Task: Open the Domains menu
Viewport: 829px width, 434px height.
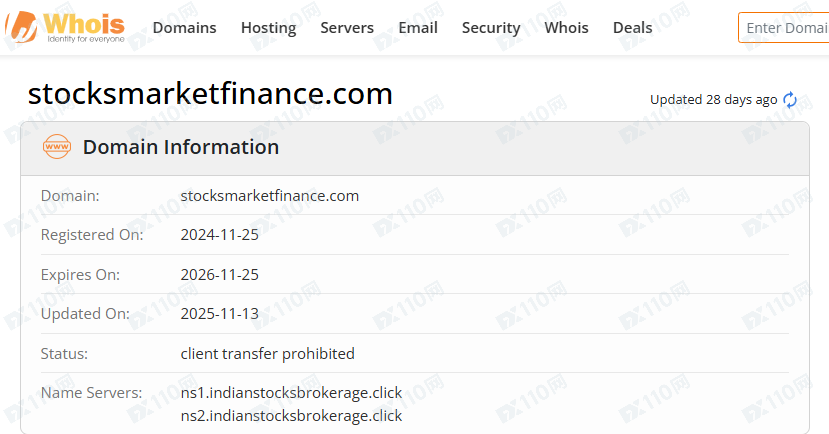Action: click(x=184, y=28)
